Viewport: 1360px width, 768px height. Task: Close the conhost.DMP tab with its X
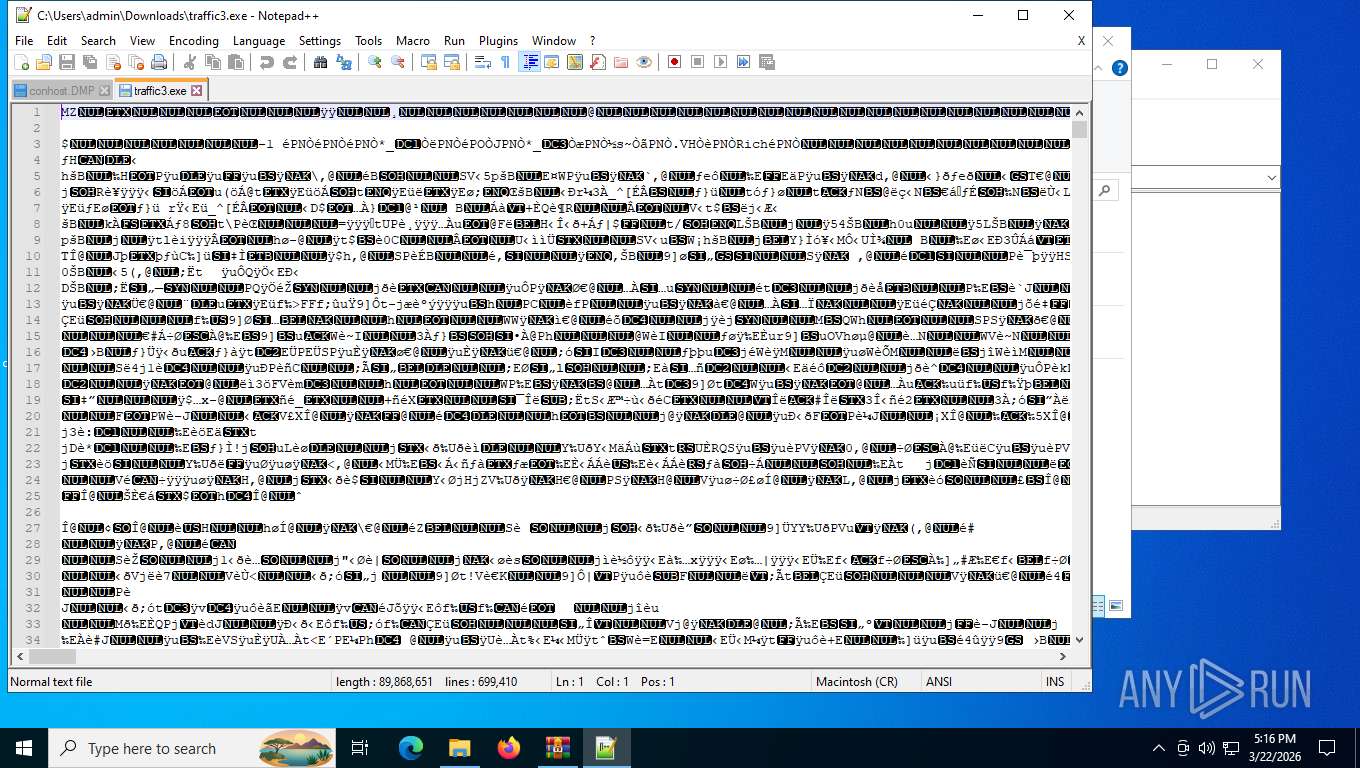pos(104,90)
